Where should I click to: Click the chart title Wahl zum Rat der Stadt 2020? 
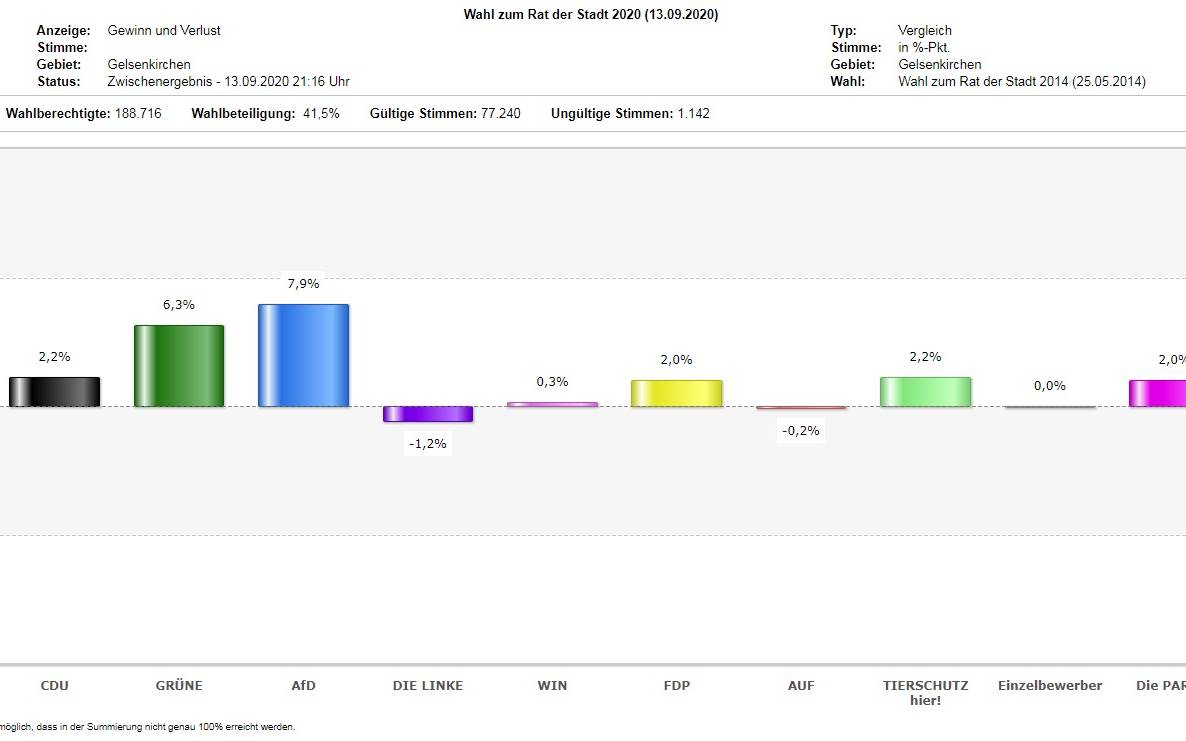click(x=591, y=14)
